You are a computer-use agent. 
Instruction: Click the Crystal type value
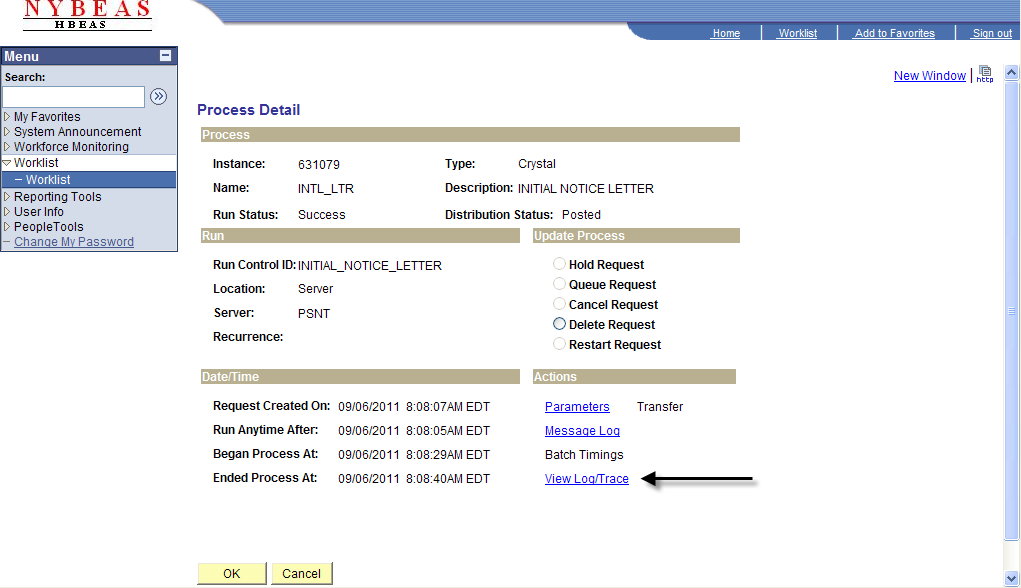pos(537,164)
